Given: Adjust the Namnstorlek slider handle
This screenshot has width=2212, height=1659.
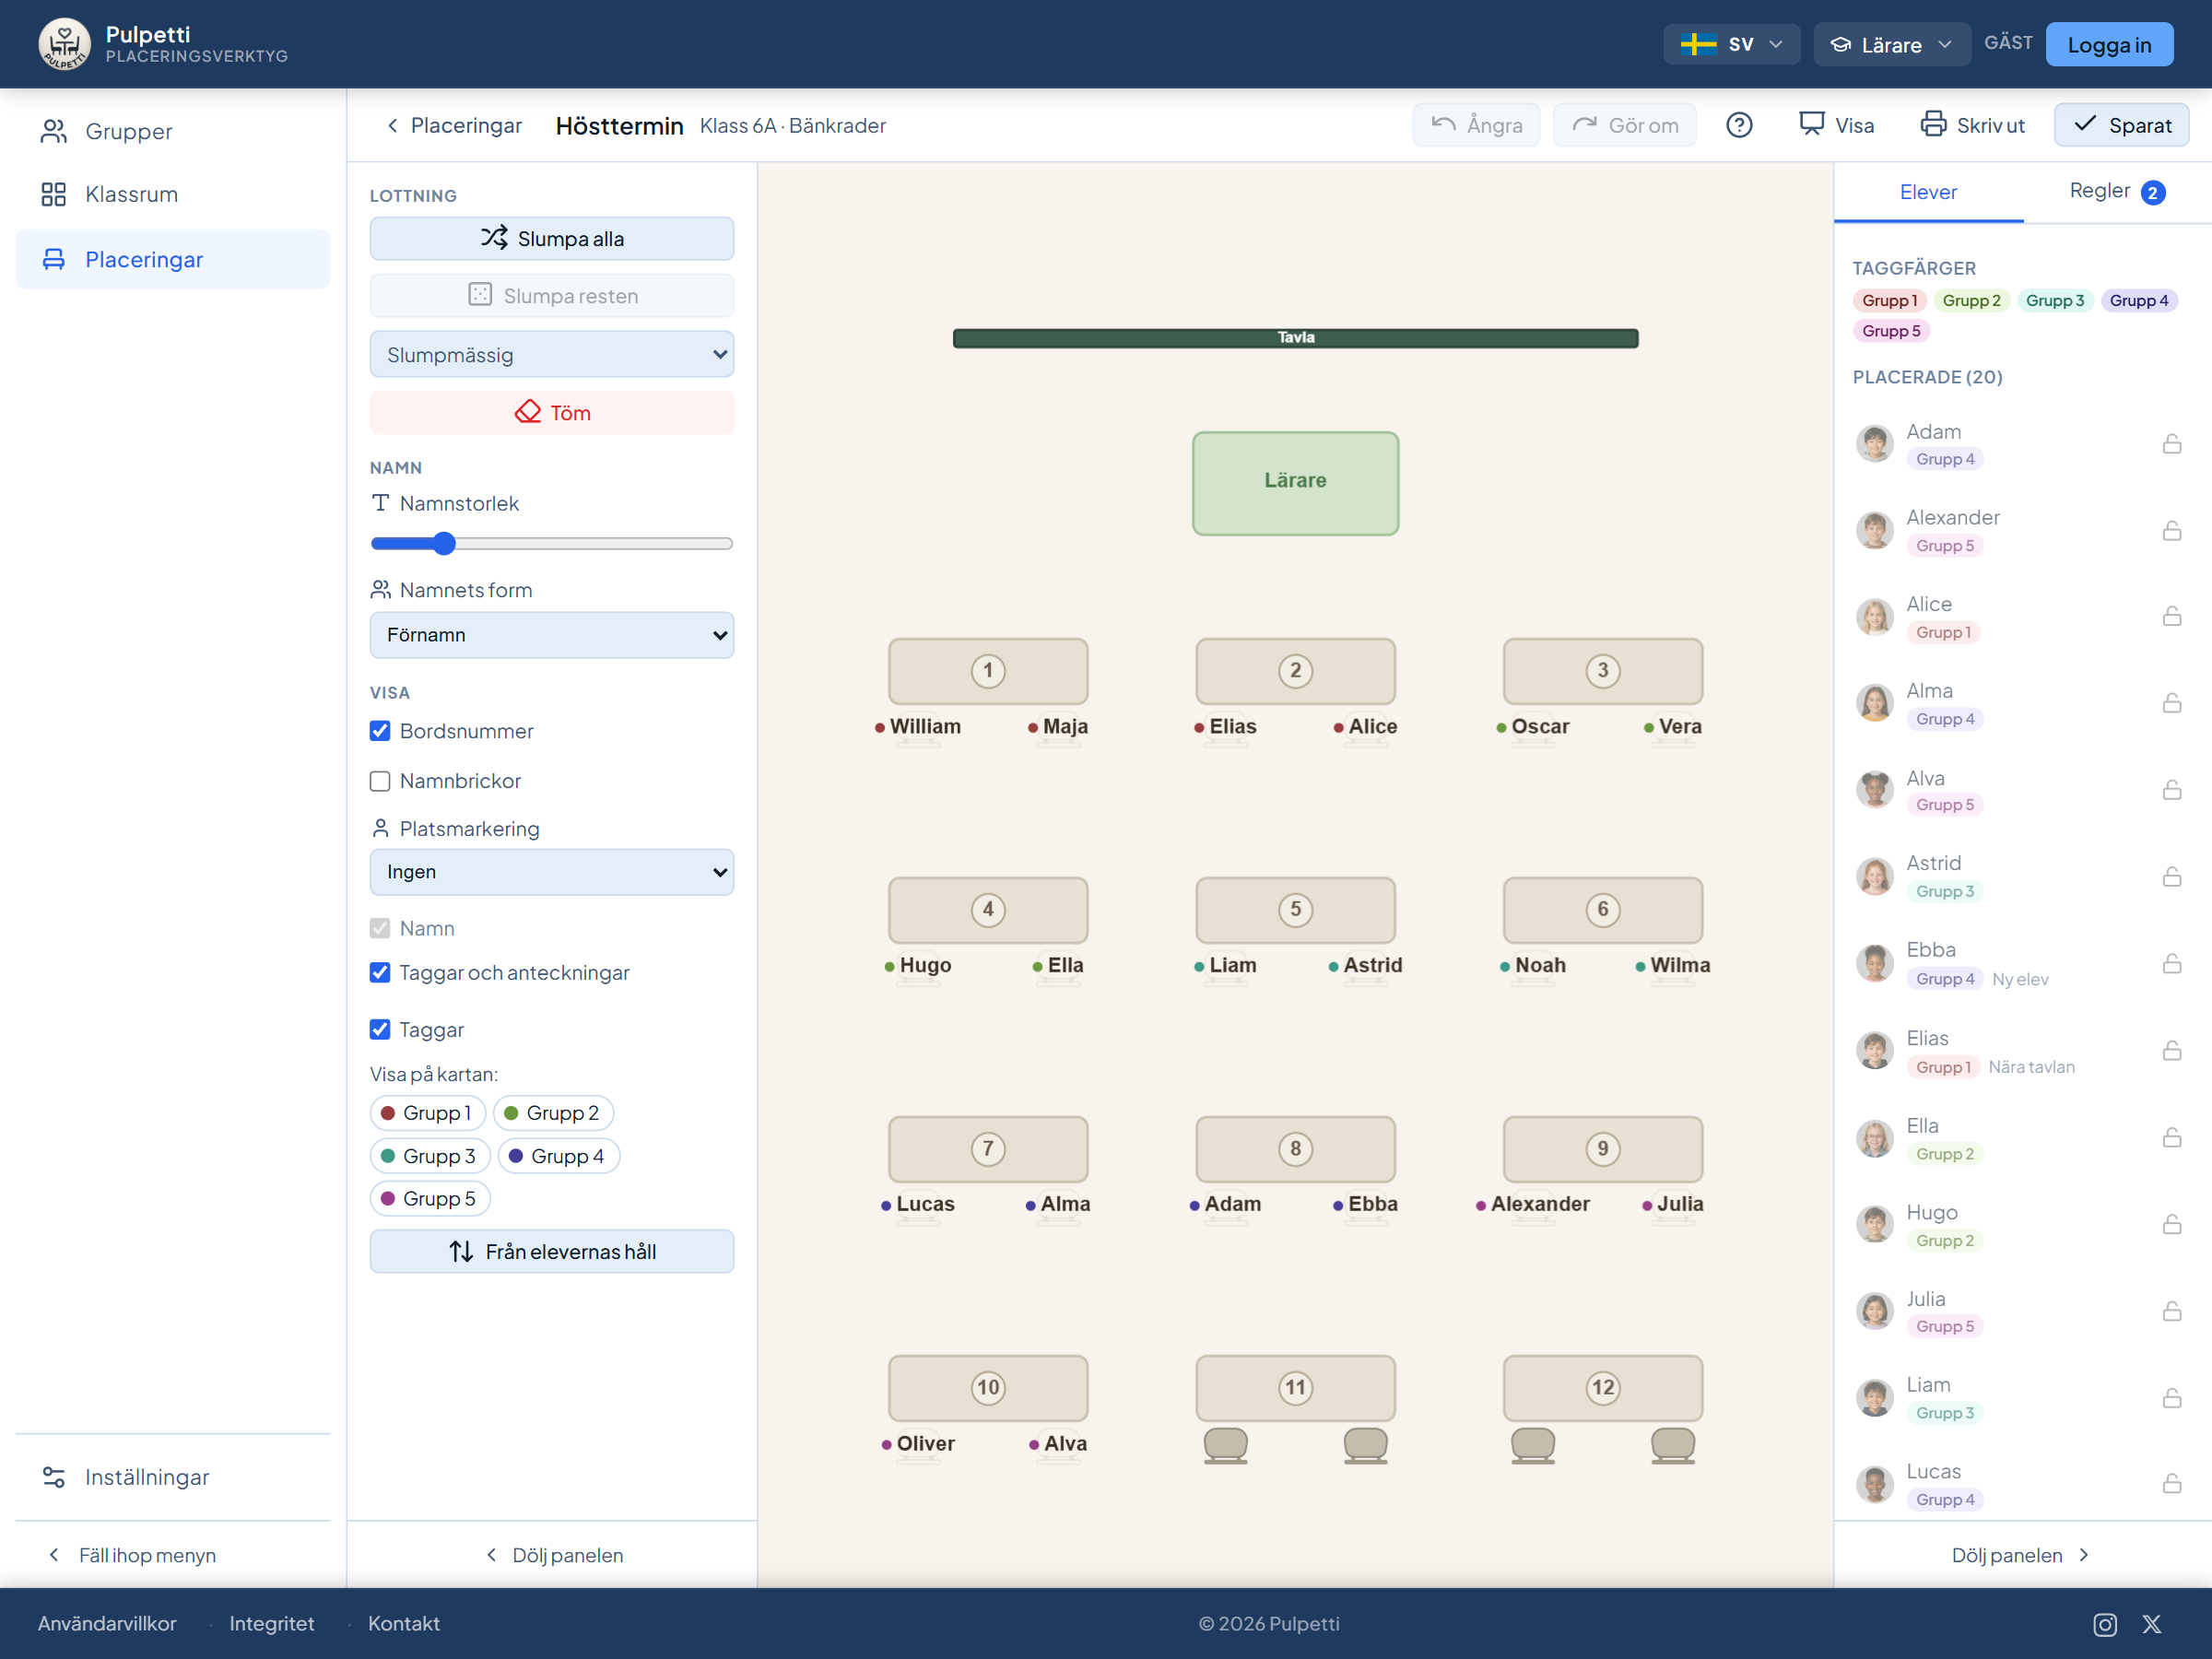Looking at the screenshot, I should 444,543.
